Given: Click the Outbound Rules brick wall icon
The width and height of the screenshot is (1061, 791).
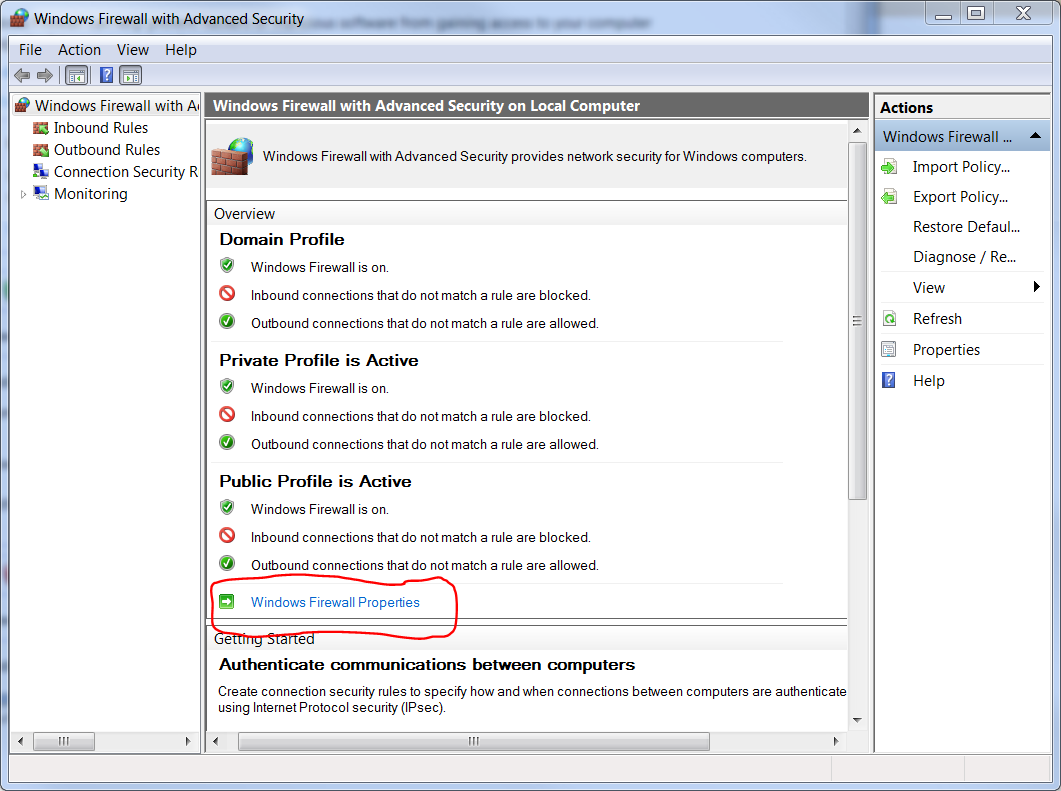Looking at the screenshot, I should [x=41, y=150].
